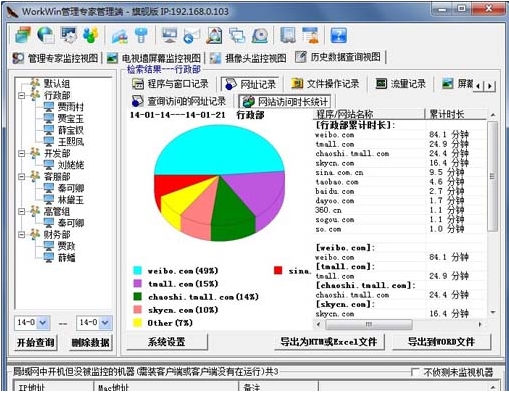Click the blue screw bolt toolbar icon
This screenshot has width=509, height=393.
(141, 36)
